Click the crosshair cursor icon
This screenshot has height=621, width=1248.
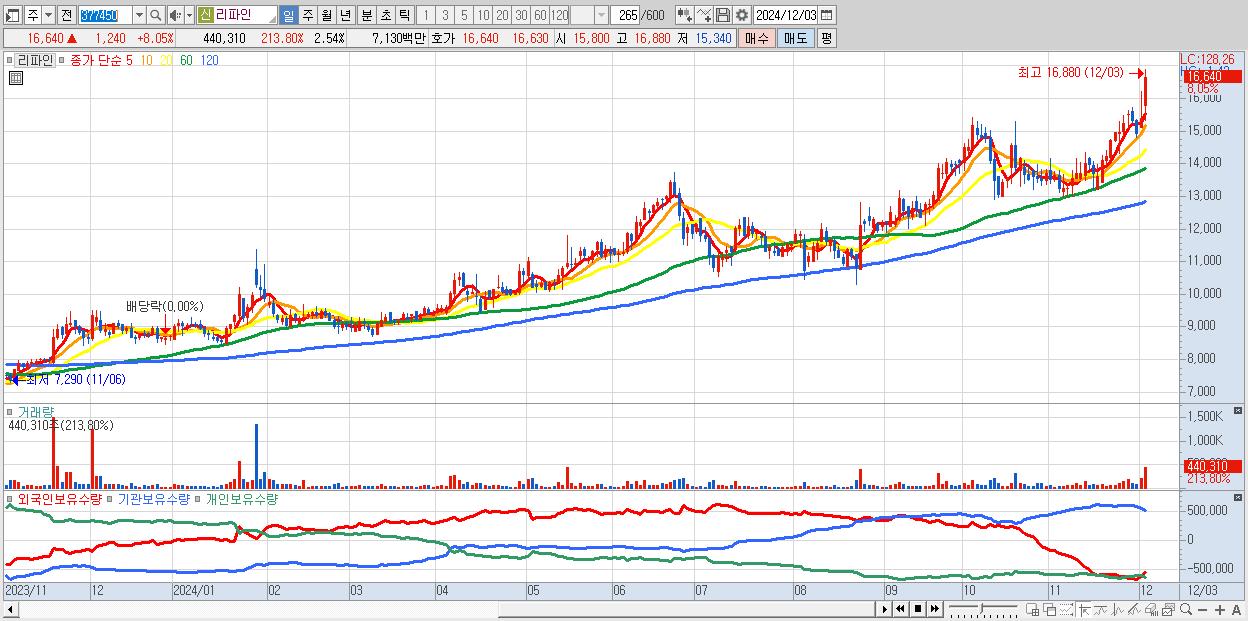pos(1085,609)
